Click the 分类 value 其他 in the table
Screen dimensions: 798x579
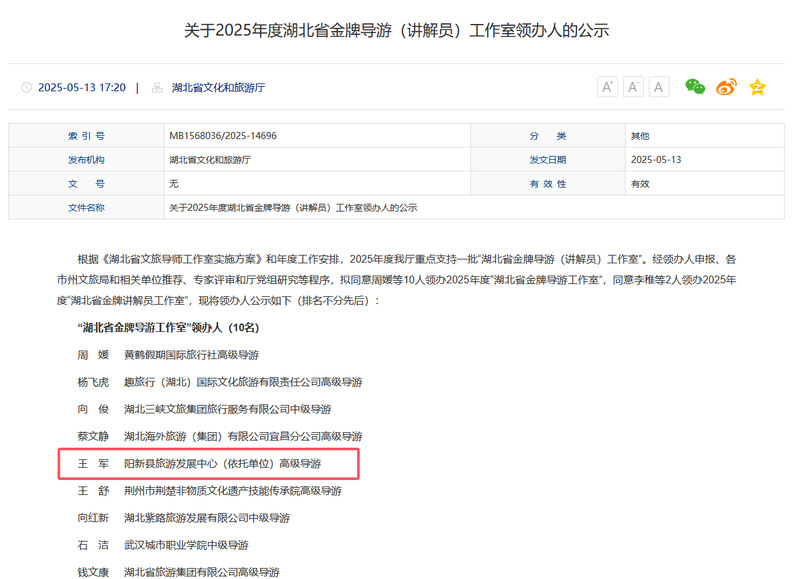639,136
